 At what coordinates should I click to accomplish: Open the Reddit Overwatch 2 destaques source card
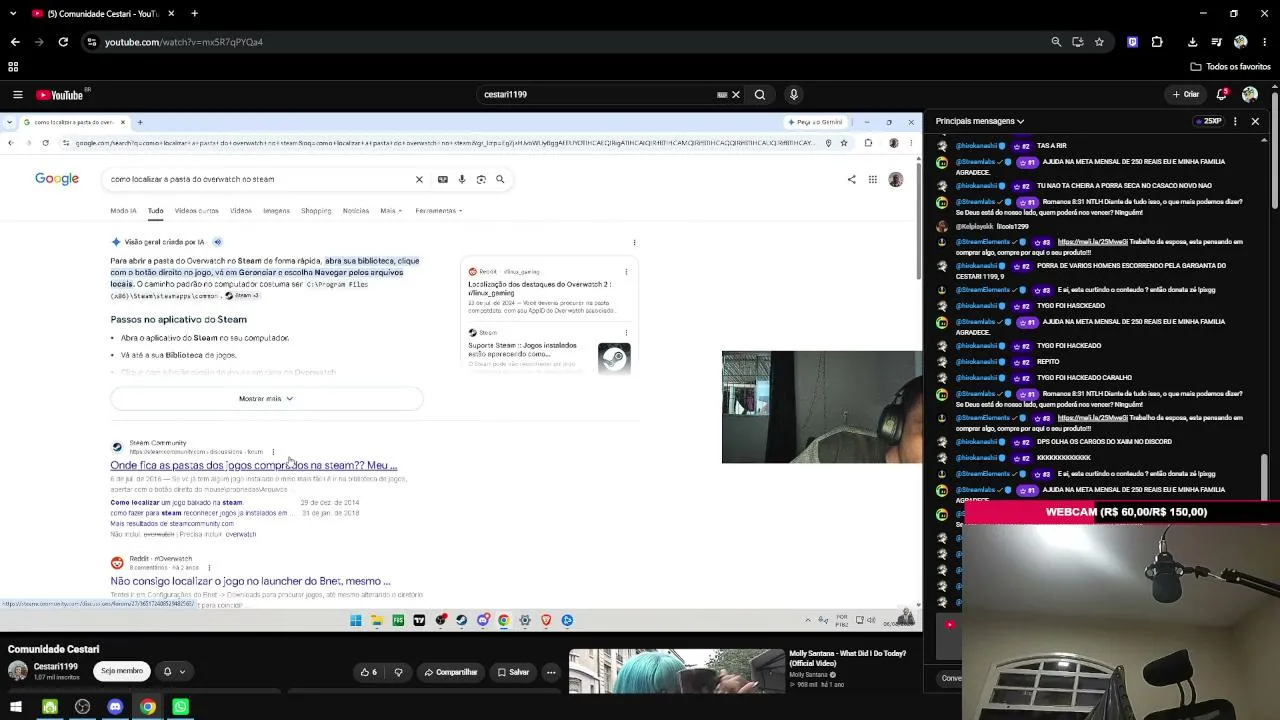[x=549, y=290]
